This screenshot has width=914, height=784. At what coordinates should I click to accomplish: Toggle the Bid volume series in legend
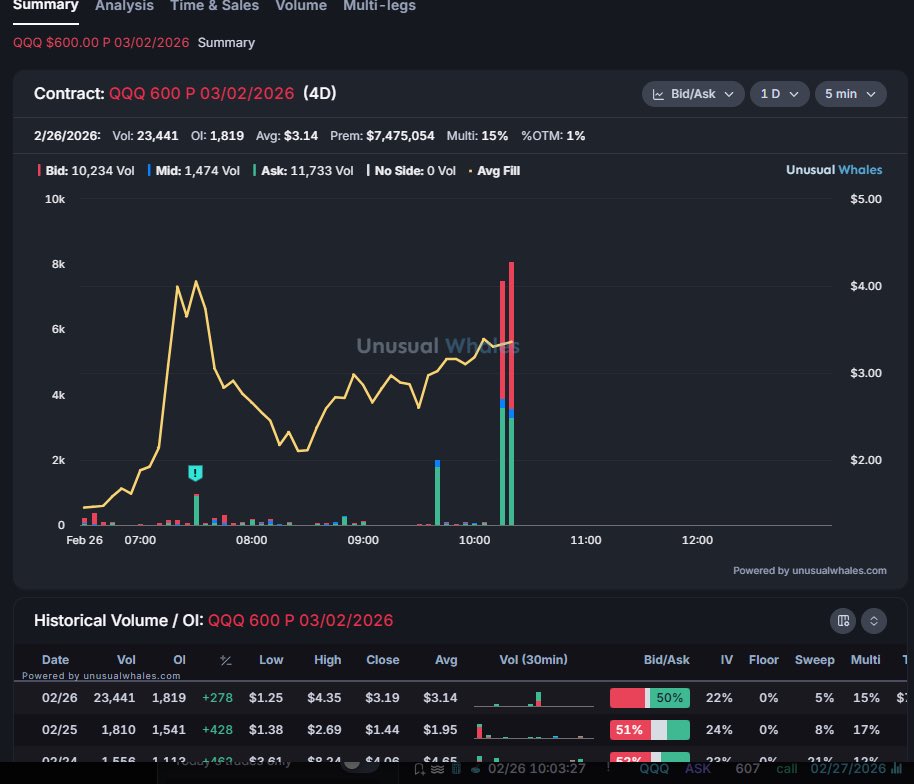click(86, 171)
